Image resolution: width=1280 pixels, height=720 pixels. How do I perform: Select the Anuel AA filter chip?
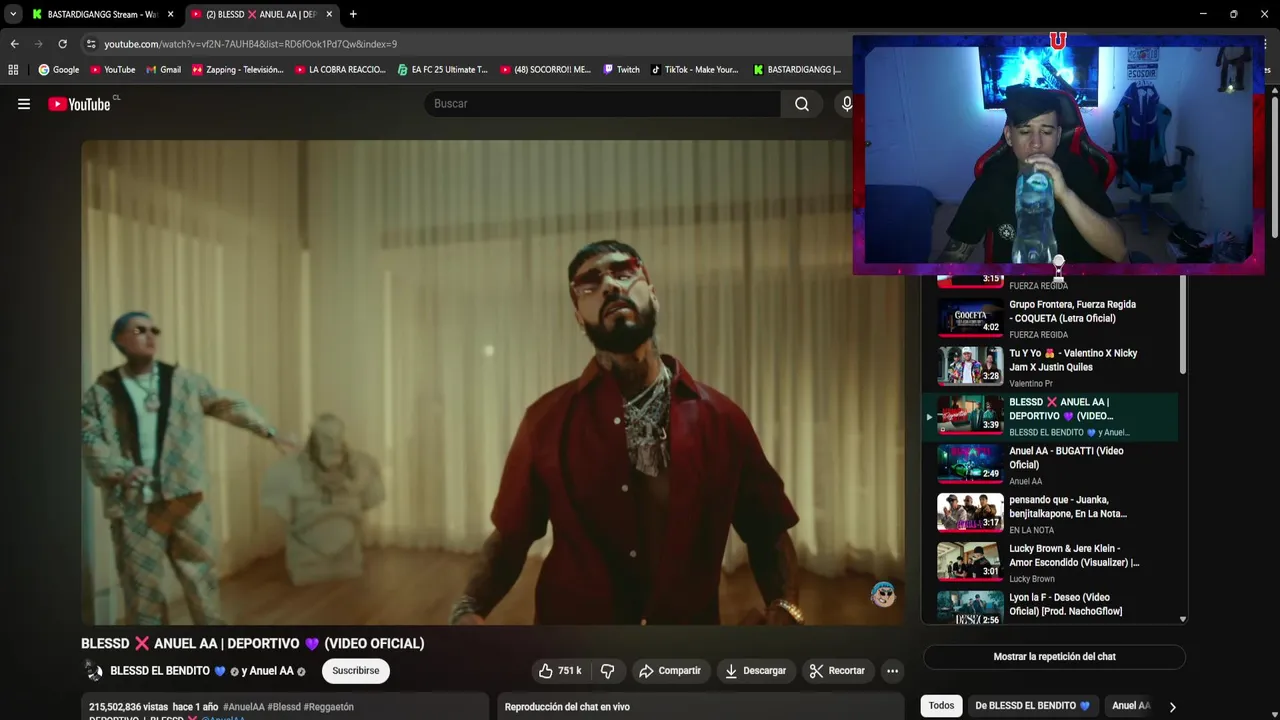[x=1131, y=706]
